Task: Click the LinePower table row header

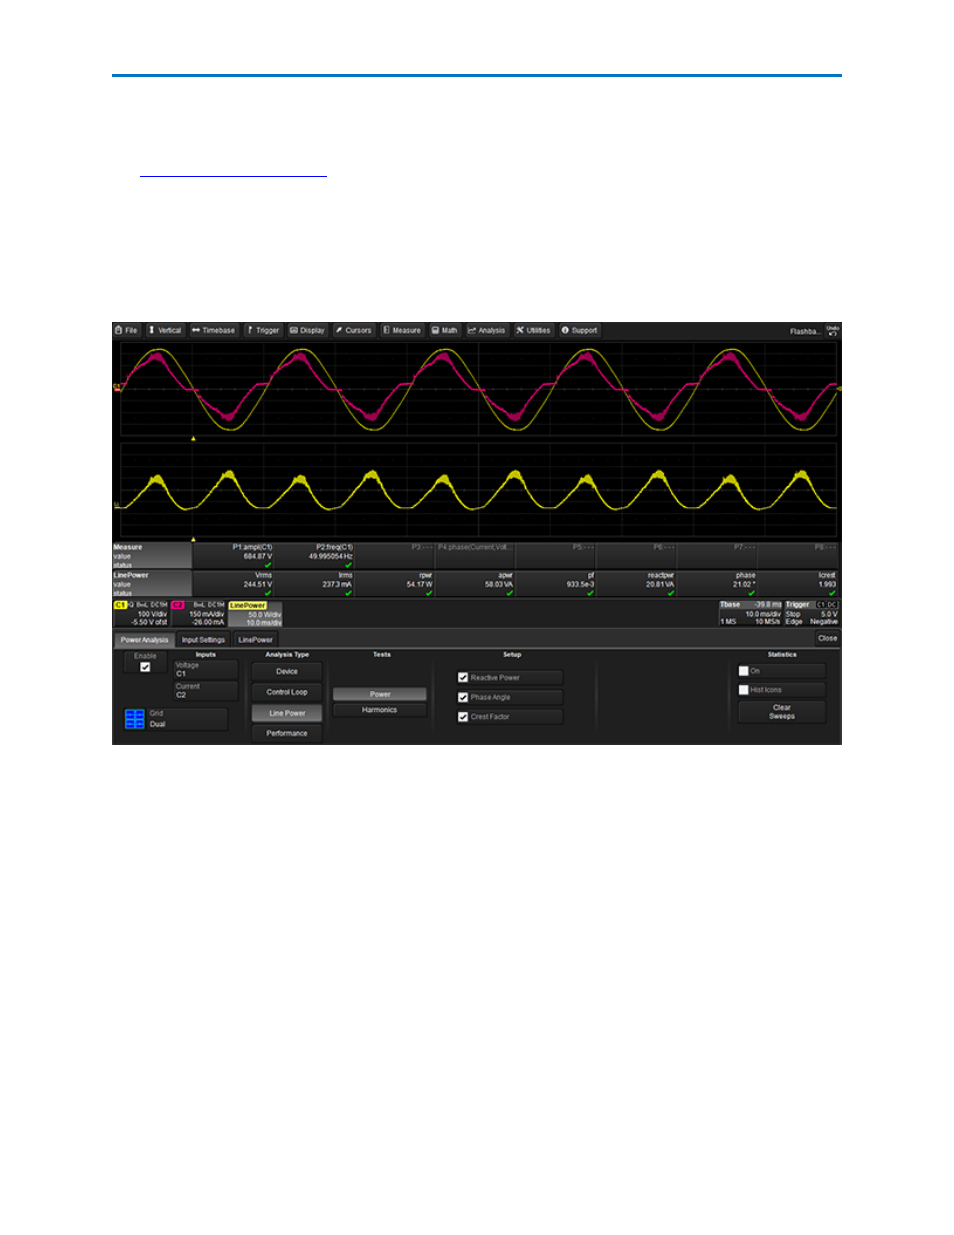Action: pyautogui.click(x=152, y=584)
